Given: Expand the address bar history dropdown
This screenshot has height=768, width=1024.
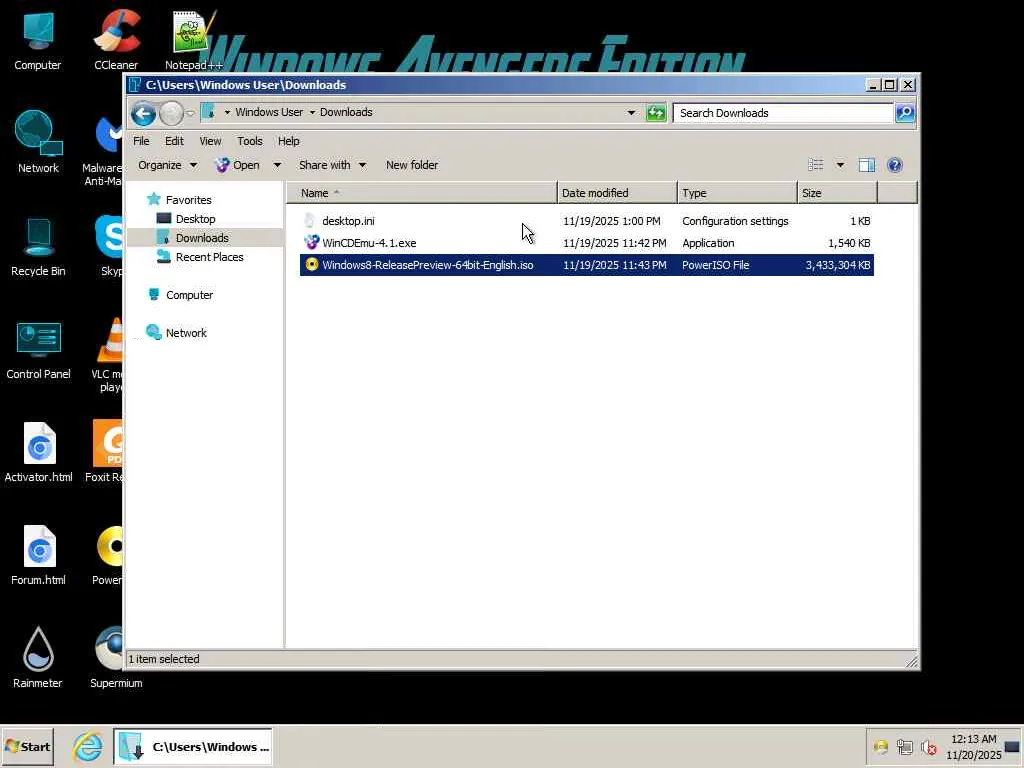Looking at the screenshot, I should (631, 113).
